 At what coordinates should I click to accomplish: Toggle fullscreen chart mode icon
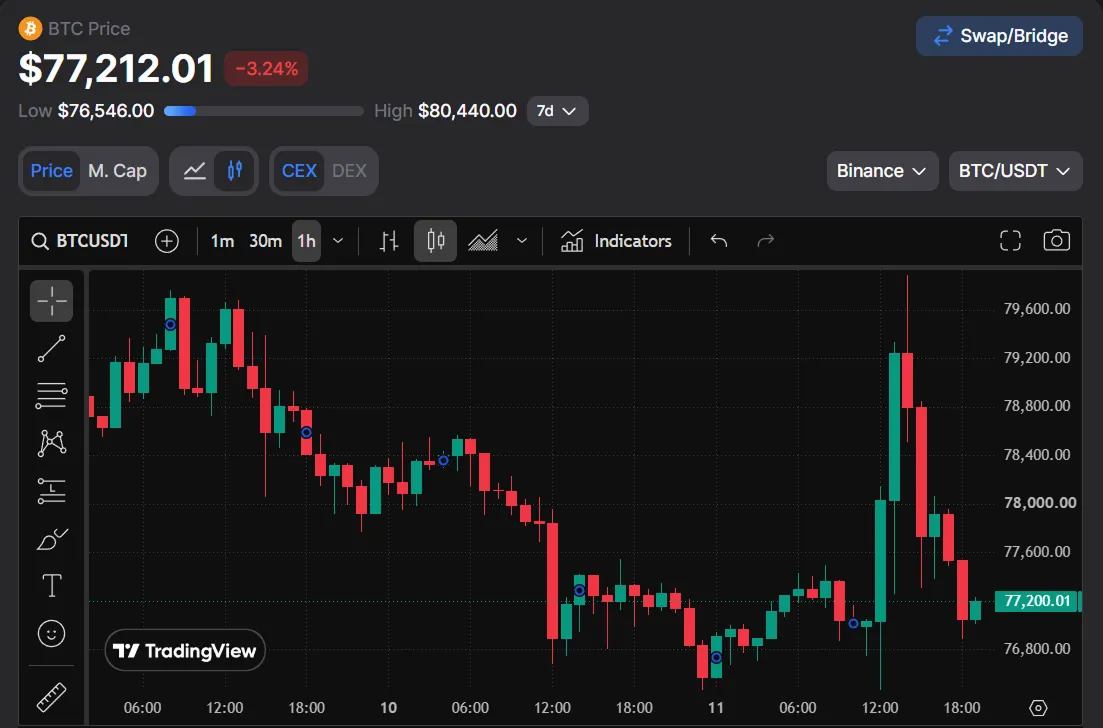click(1010, 241)
